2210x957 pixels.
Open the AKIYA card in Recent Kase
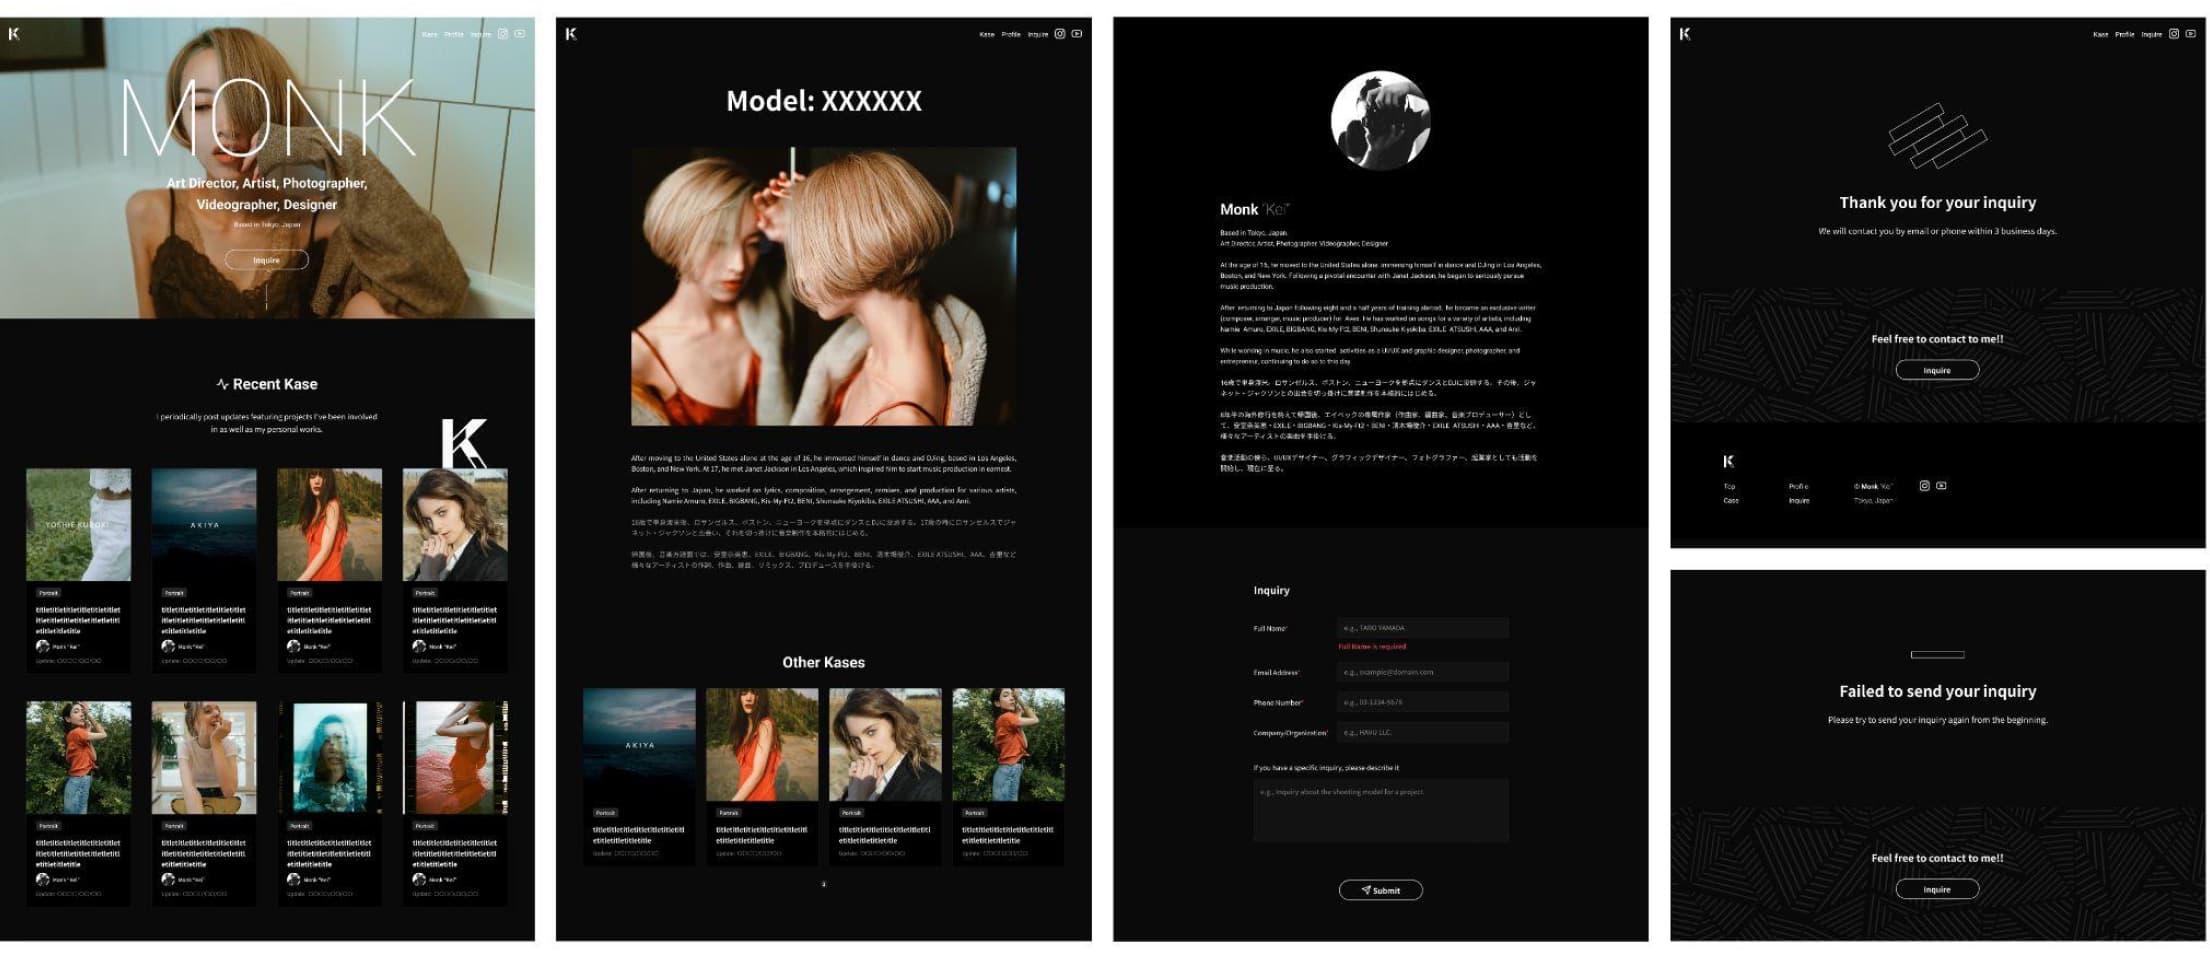click(204, 570)
